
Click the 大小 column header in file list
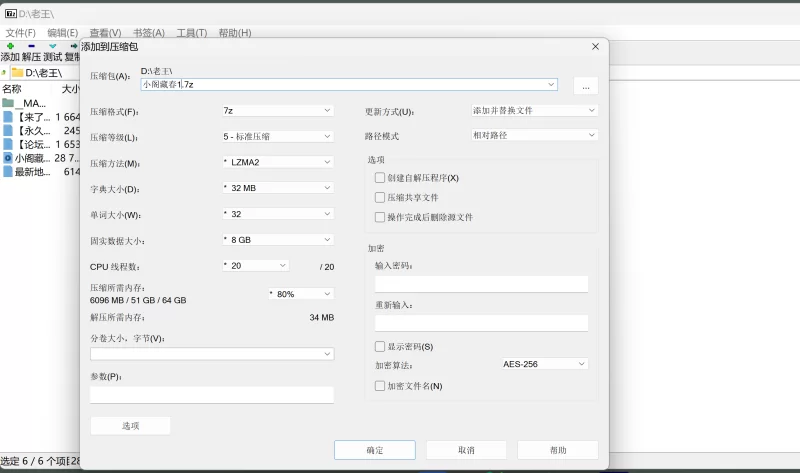[x=70, y=89]
